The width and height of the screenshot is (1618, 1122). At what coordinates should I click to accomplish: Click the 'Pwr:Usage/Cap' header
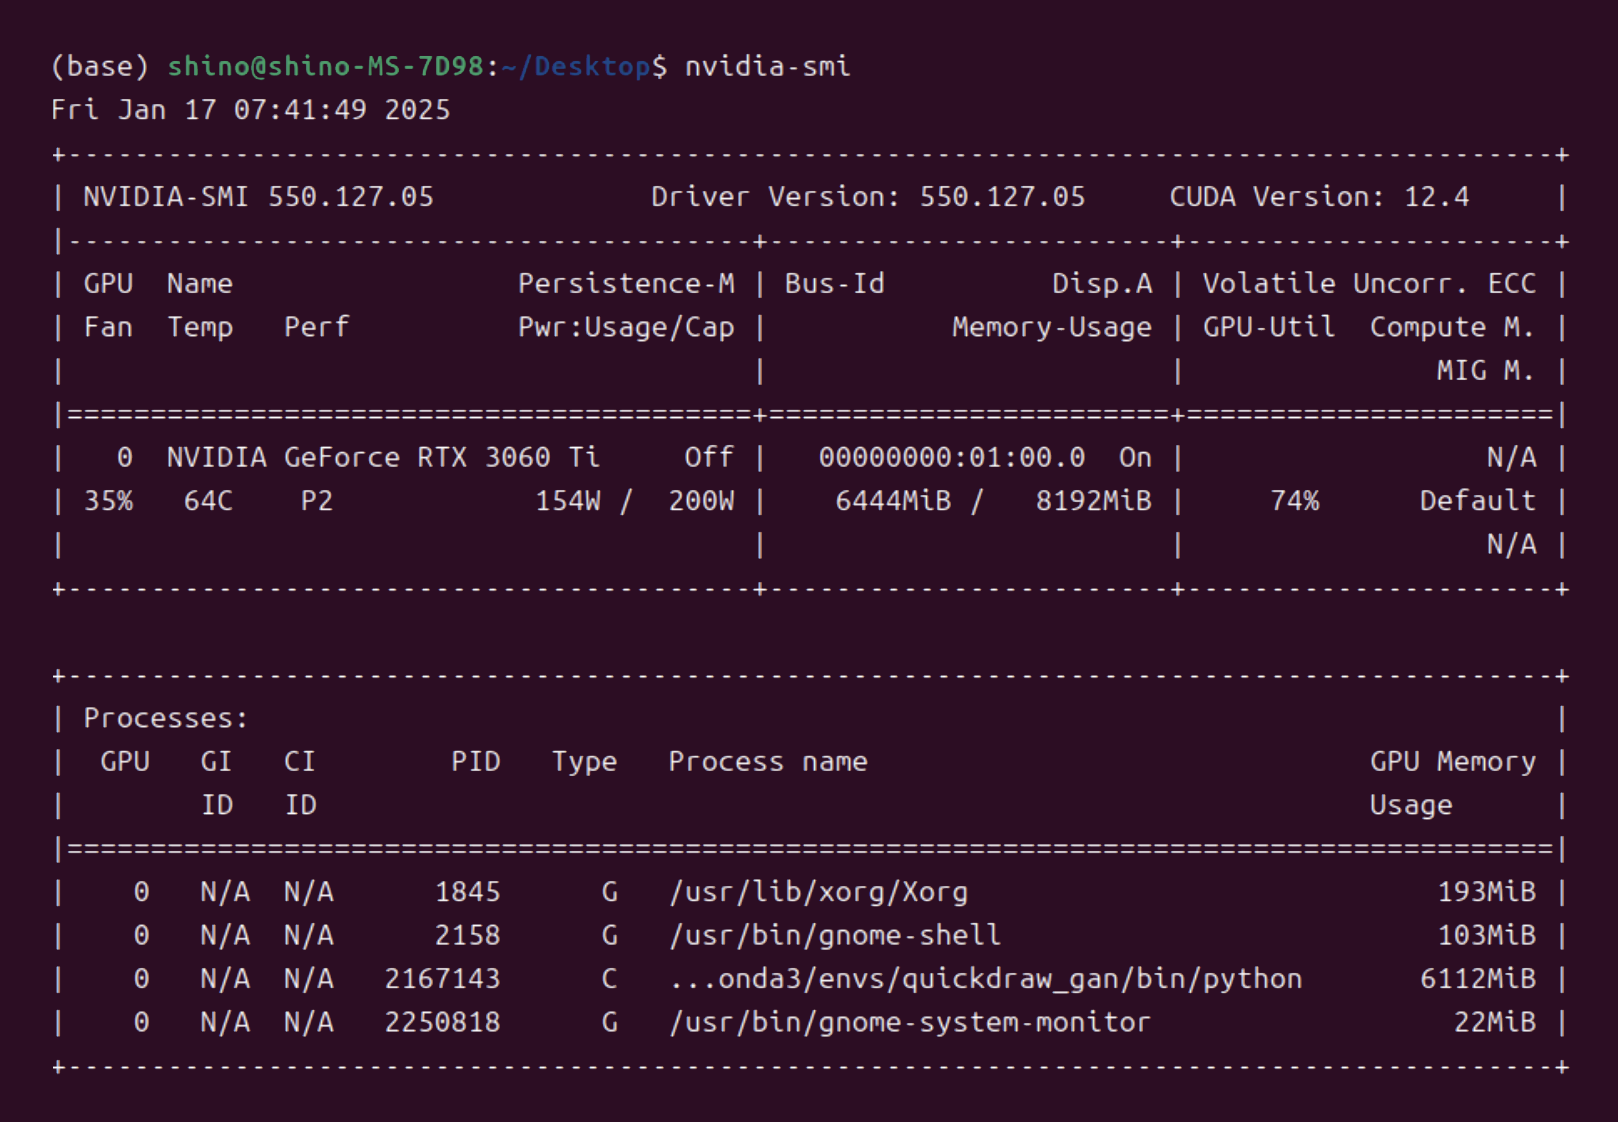click(626, 327)
